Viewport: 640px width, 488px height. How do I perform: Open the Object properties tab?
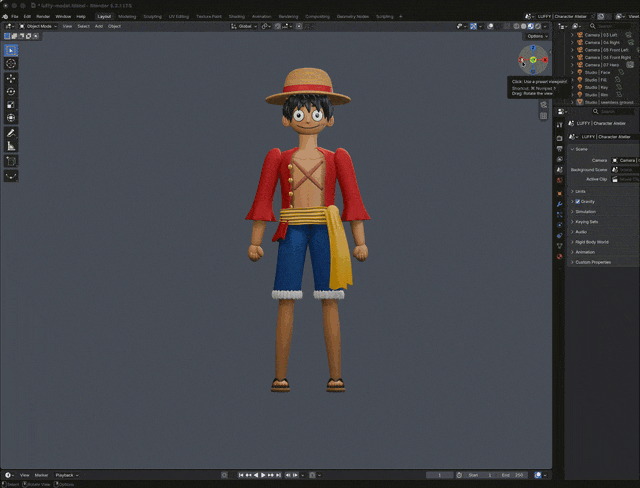(560, 193)
